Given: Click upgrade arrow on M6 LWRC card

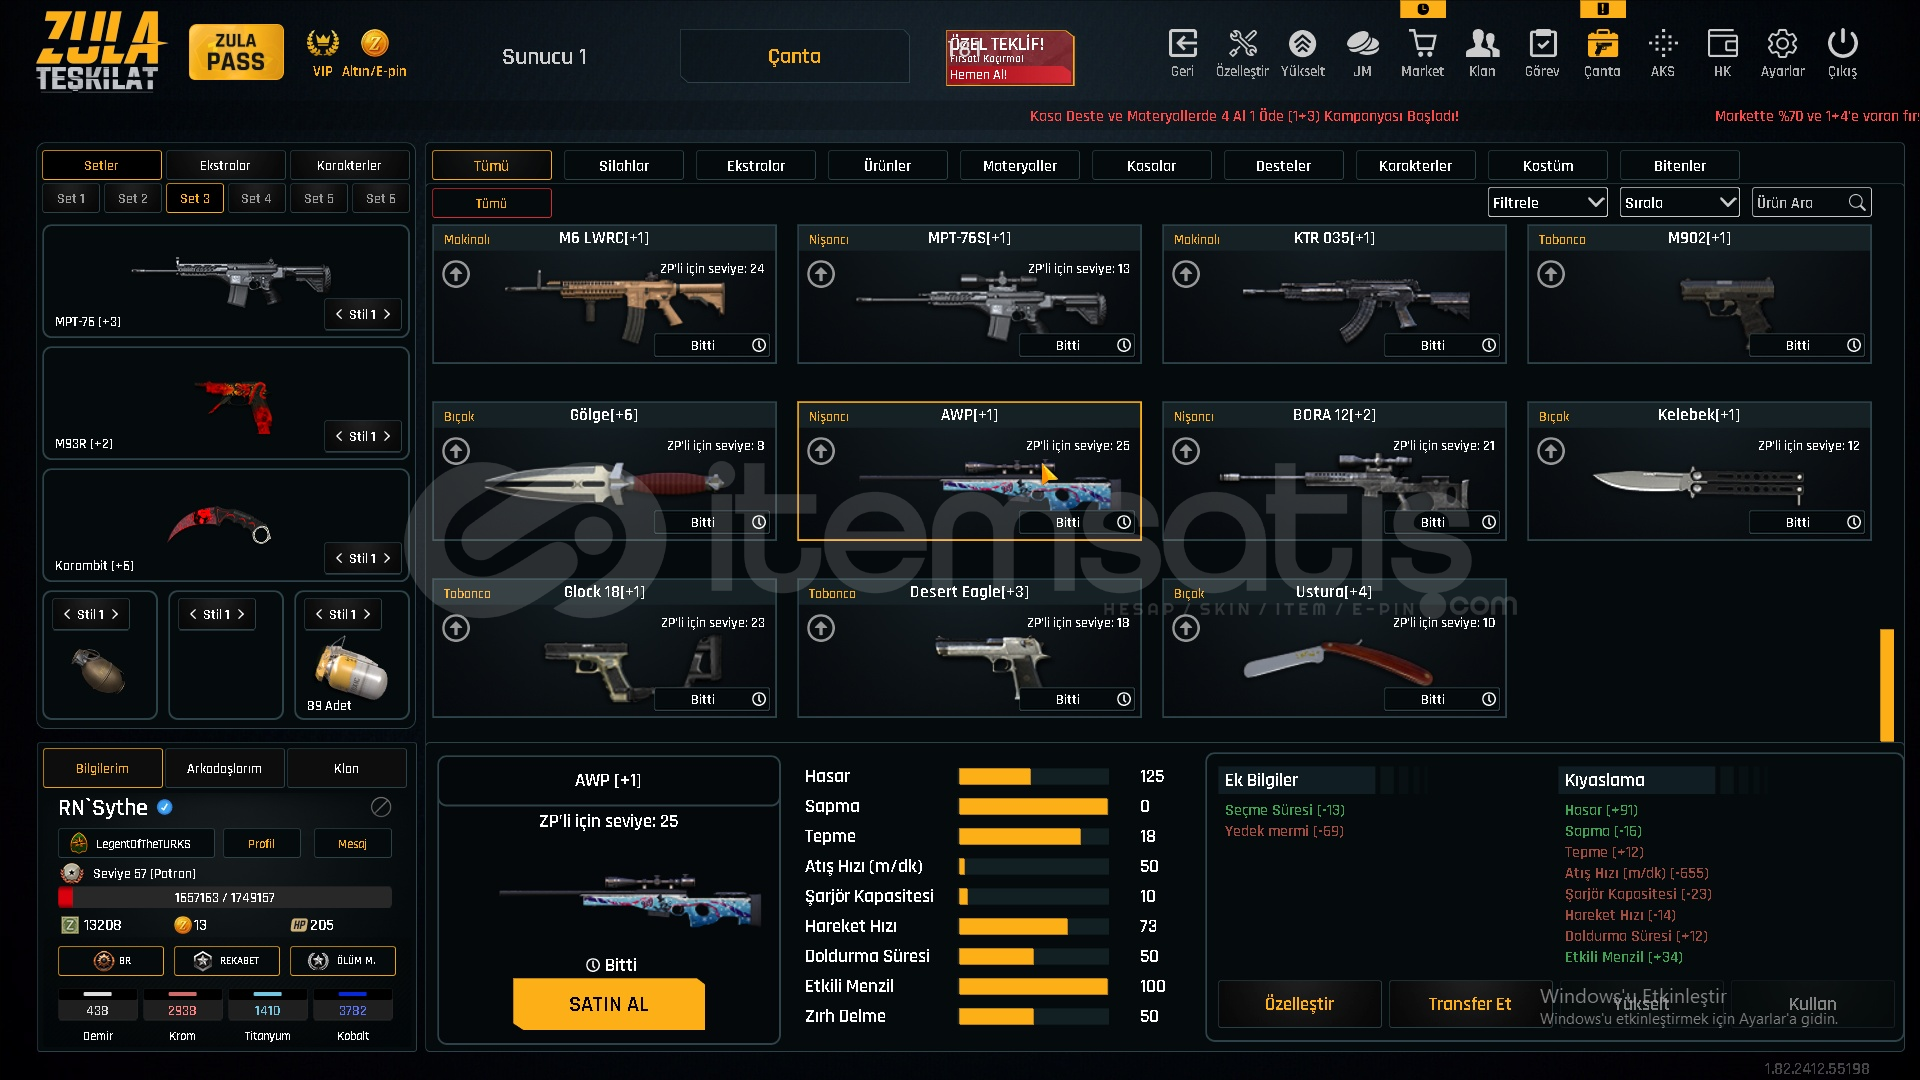Looking at the screenshot, I should [x=456, y=274].
